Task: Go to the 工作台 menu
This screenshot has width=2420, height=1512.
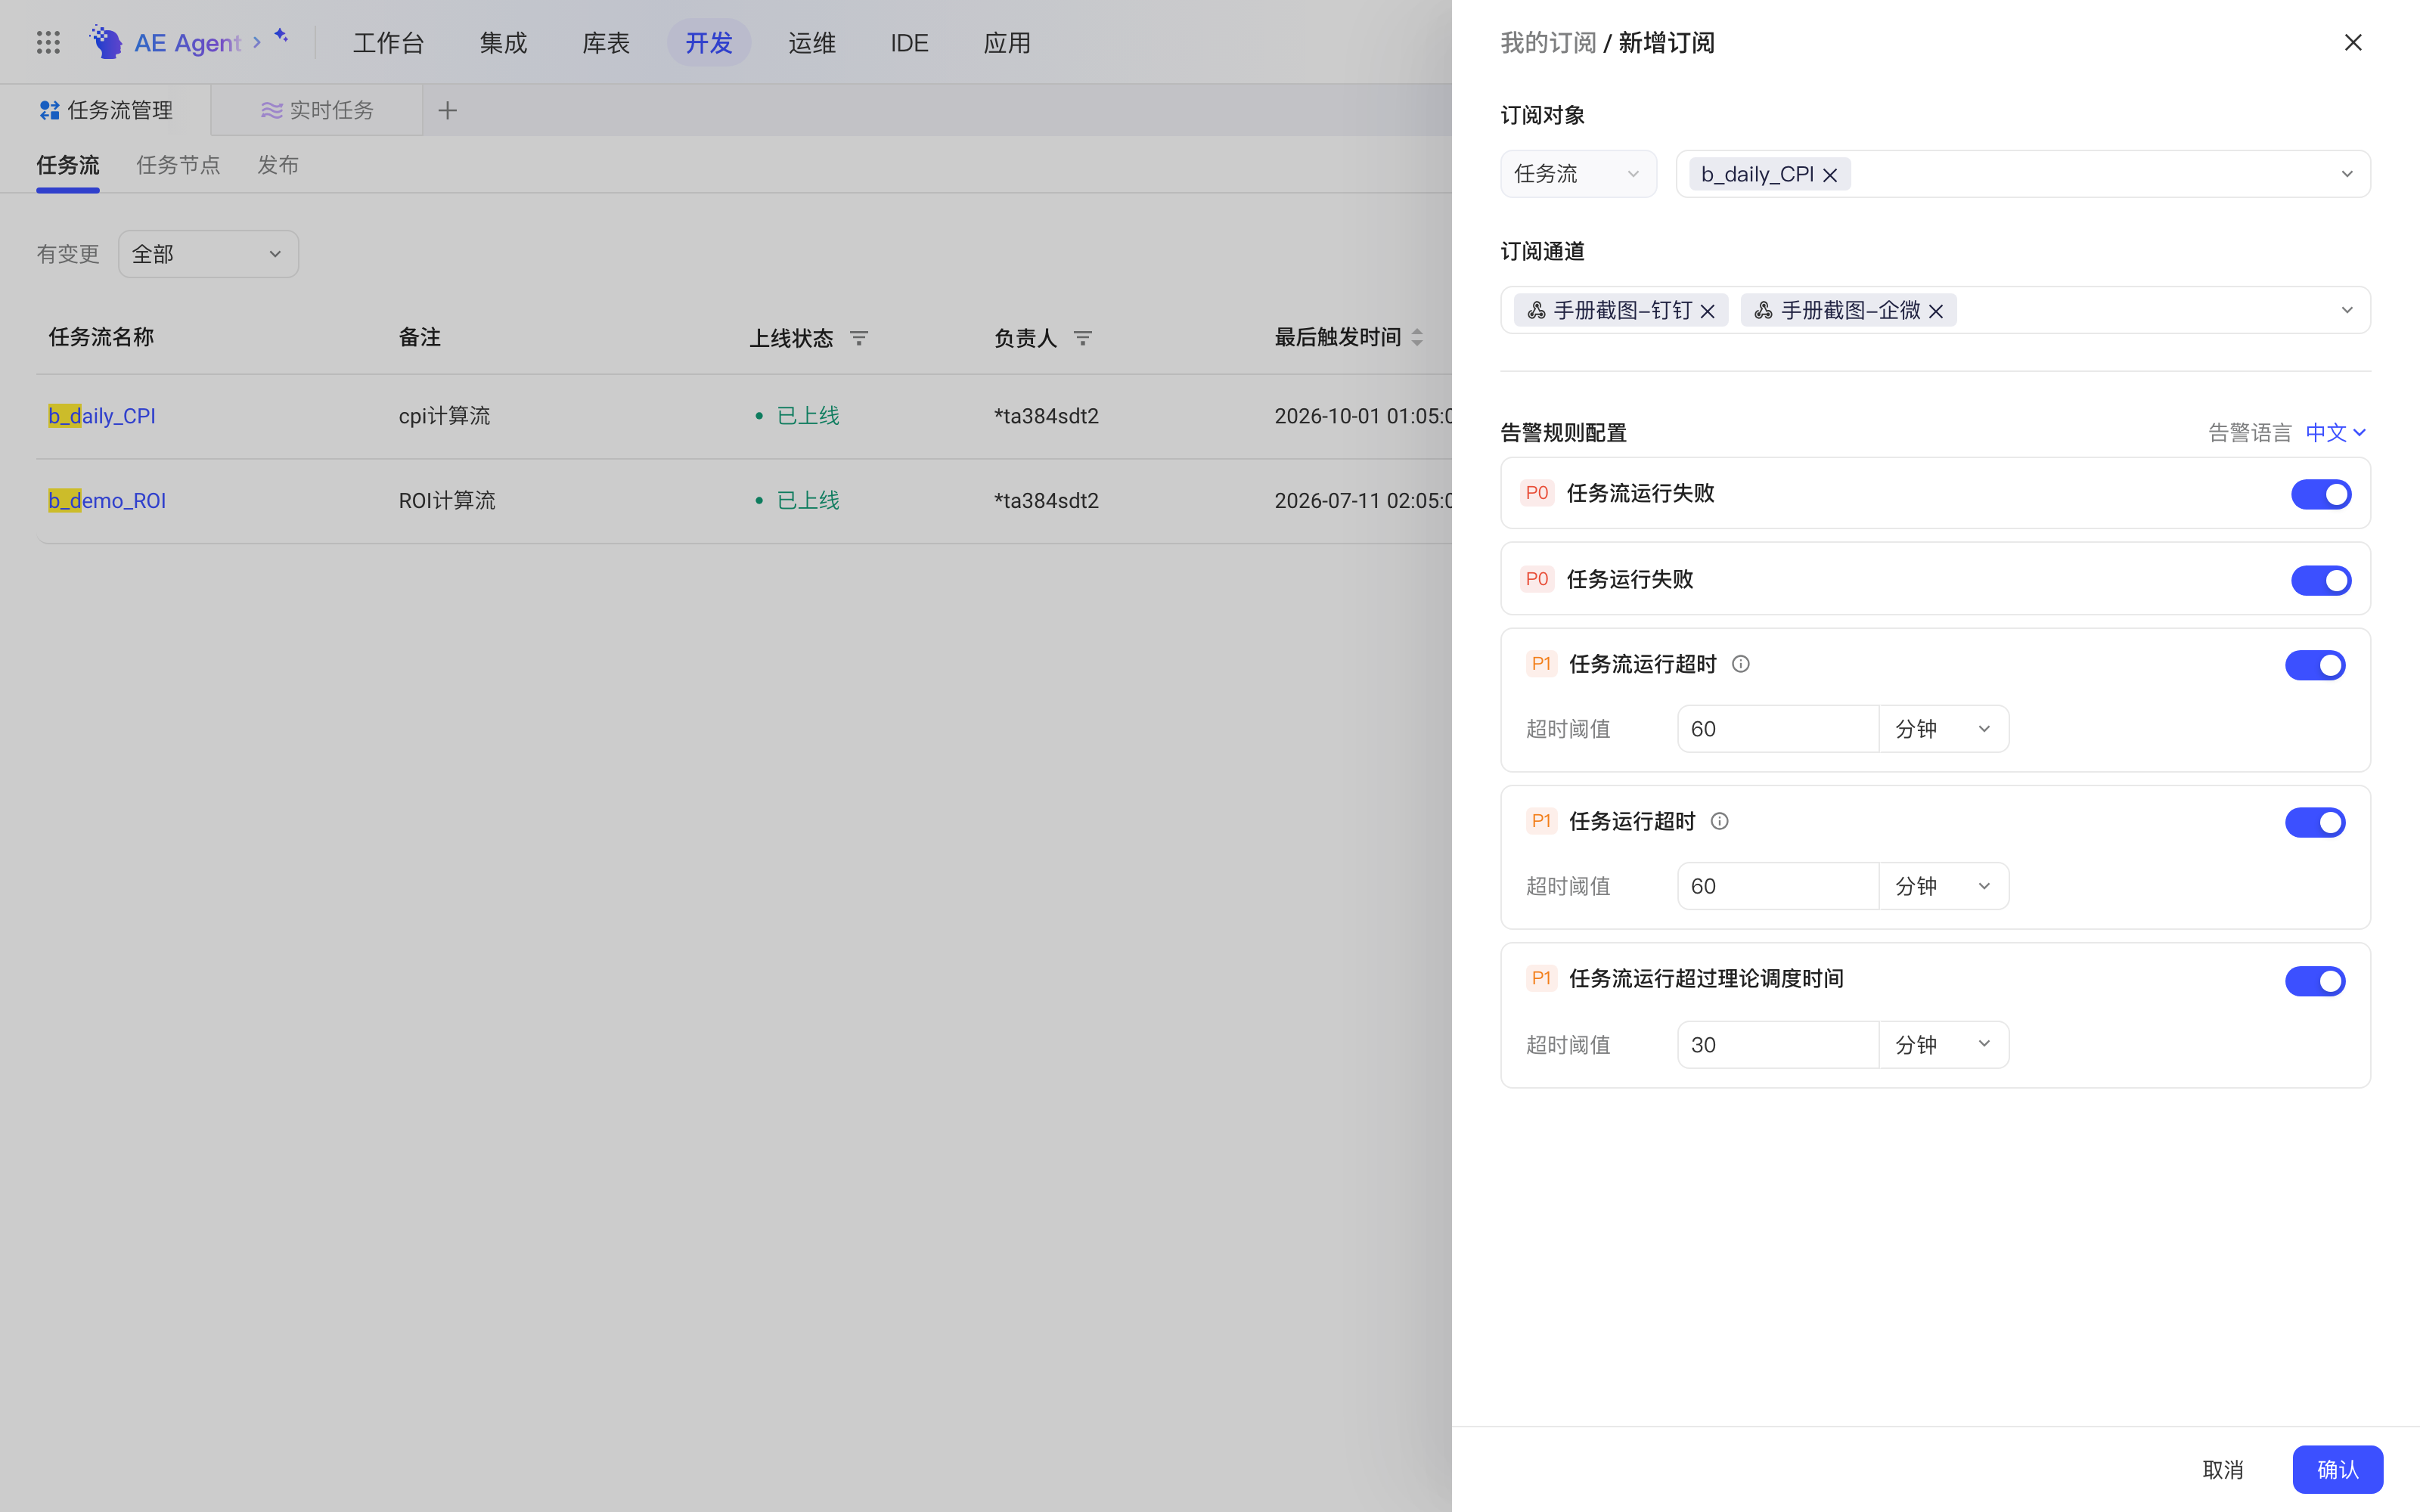Action: pos(388,42)
